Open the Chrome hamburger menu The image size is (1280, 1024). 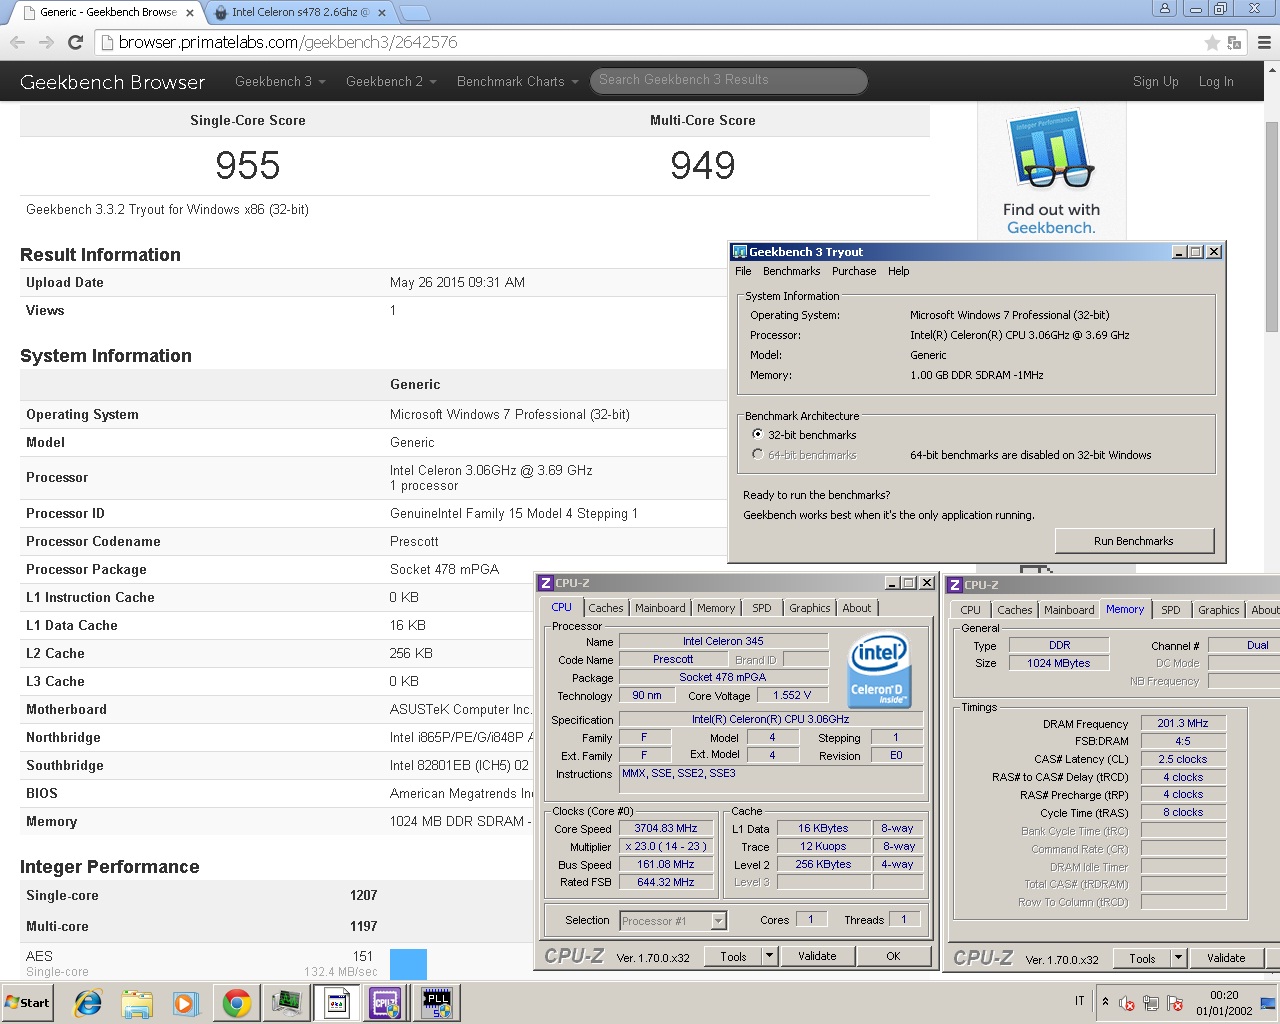(1264, 42)
